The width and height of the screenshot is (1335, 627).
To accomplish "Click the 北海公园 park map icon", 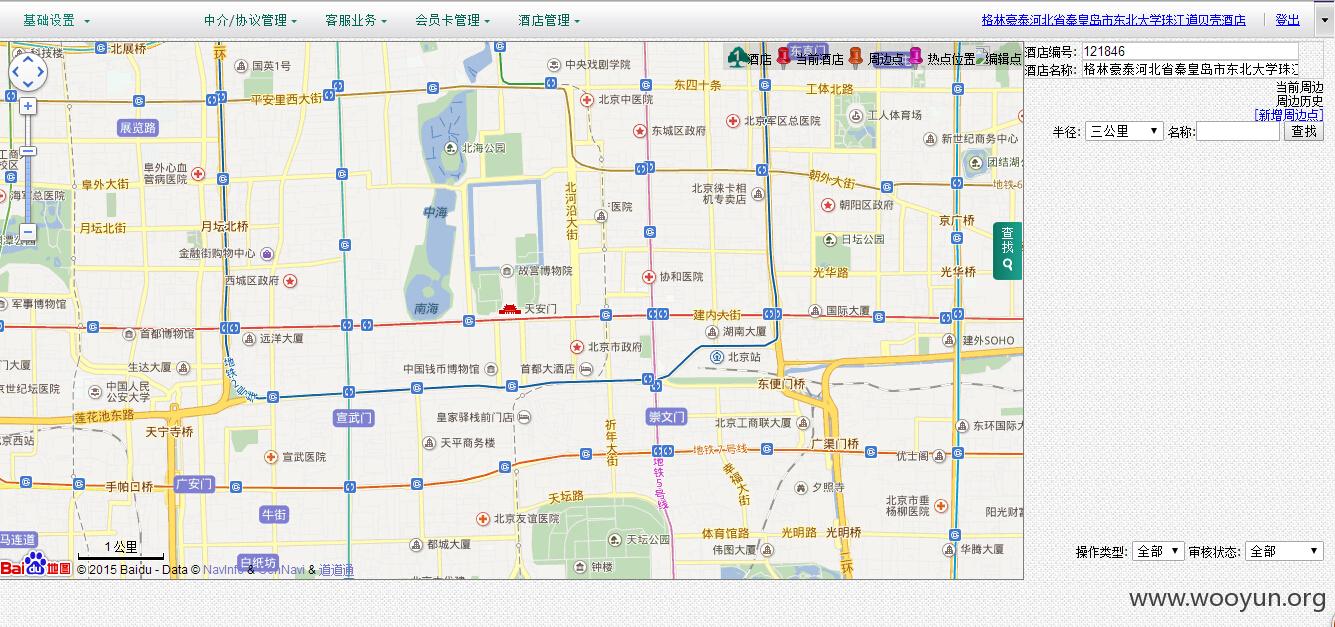I will pos(450,148).
